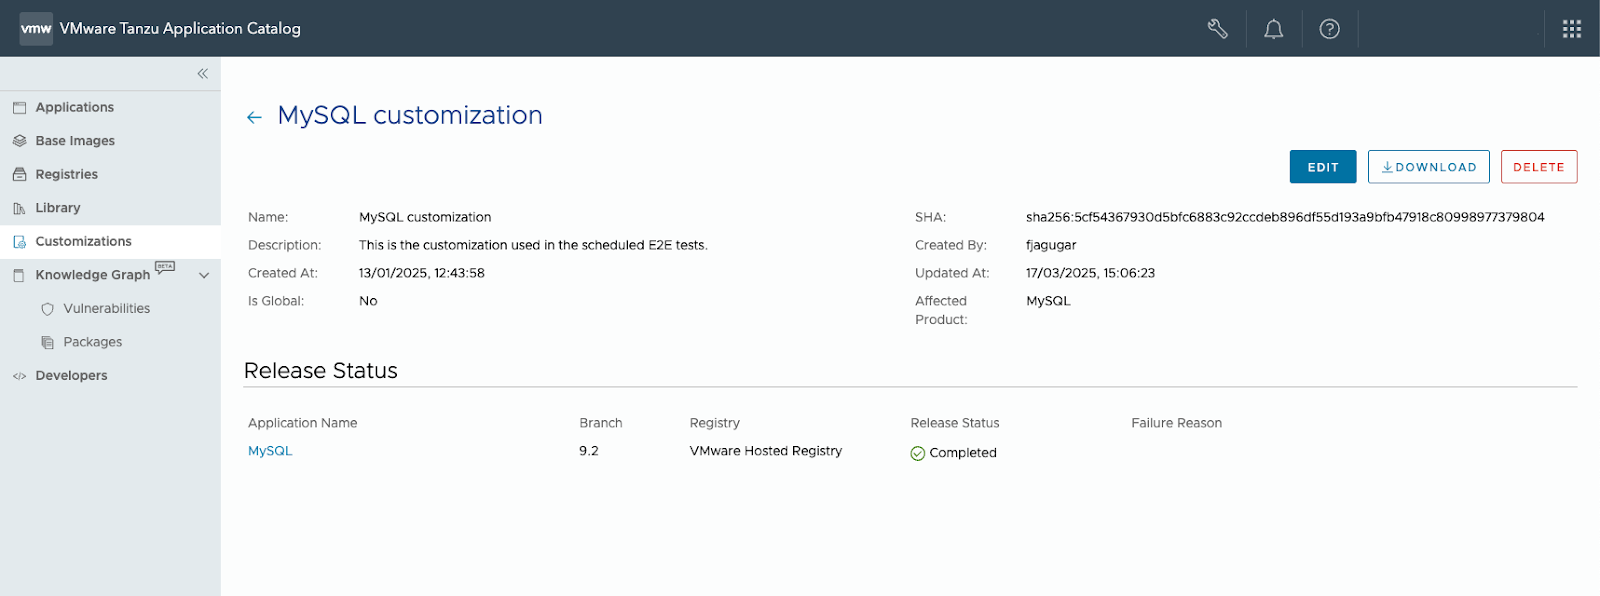
Task: Click the Registries sidebar icon
Action: [19, 174]
